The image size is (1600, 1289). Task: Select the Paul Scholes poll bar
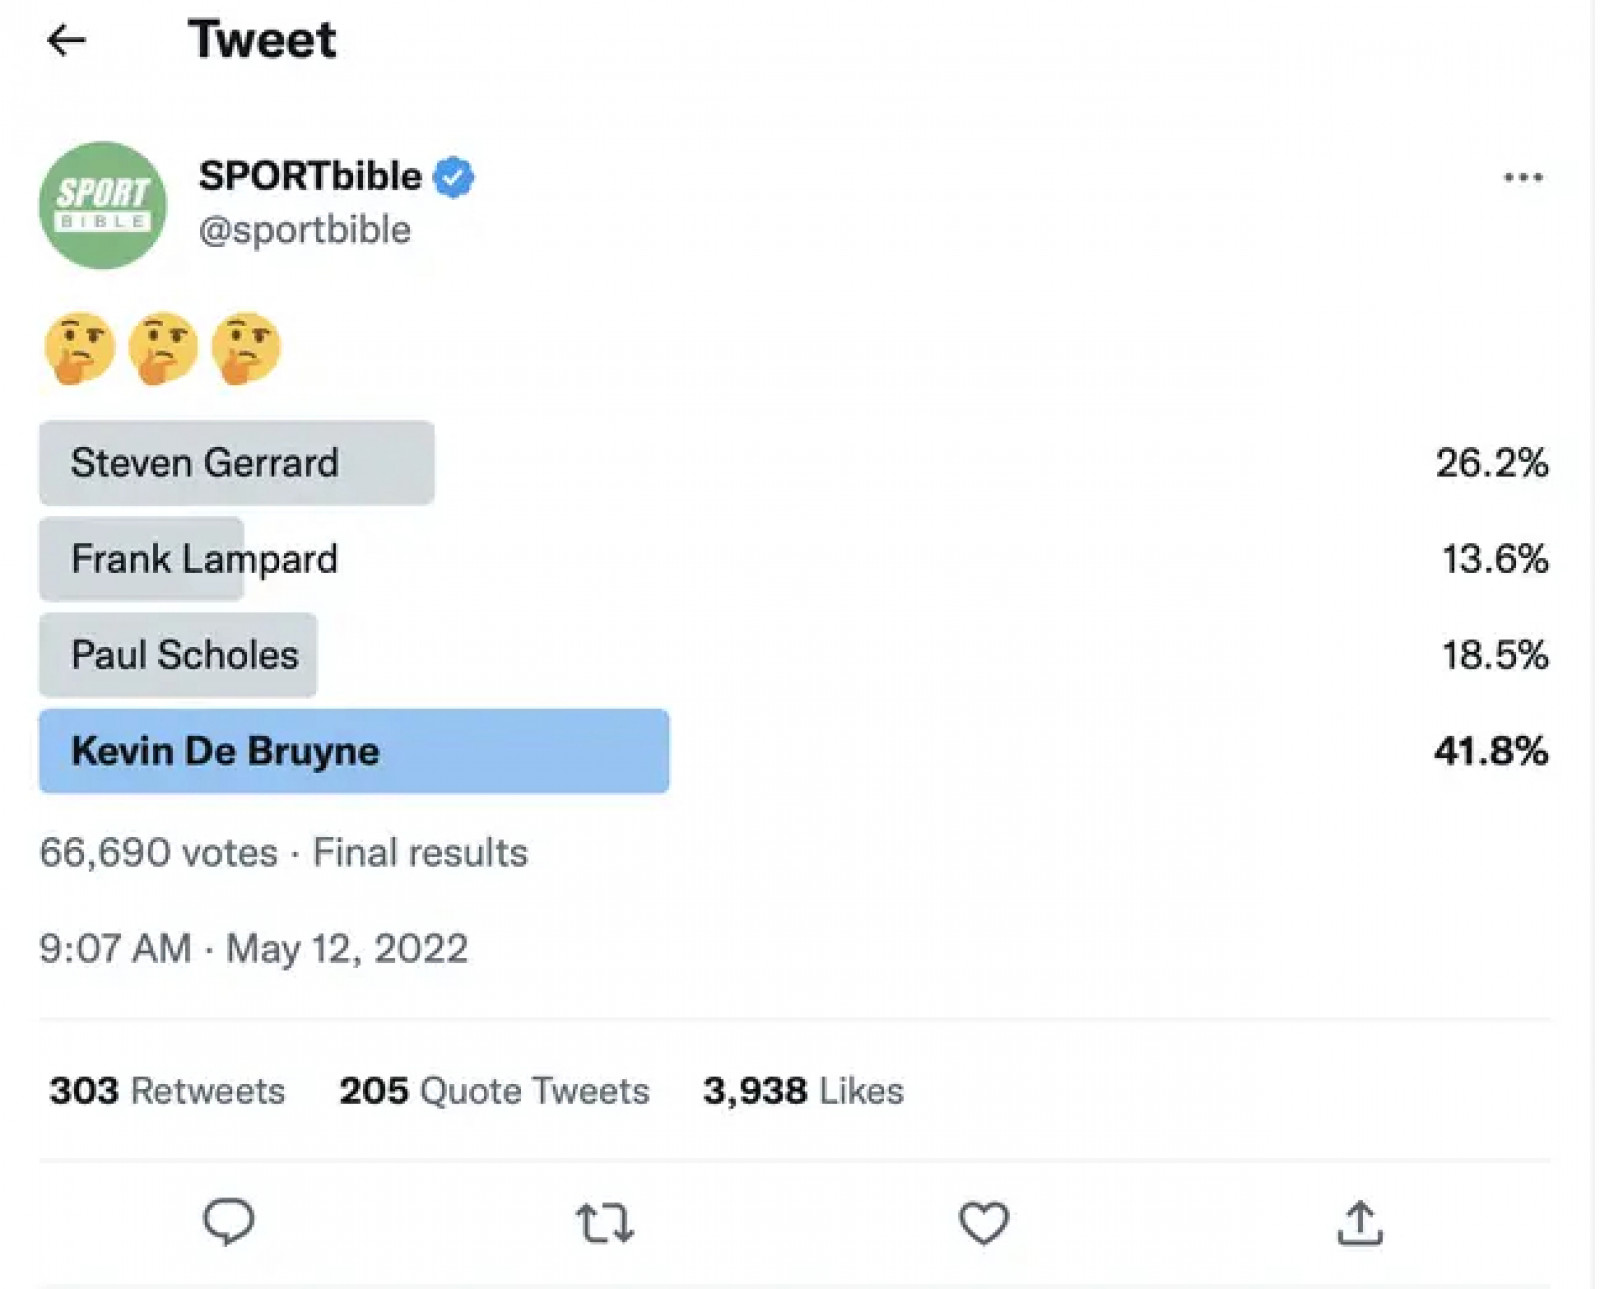pos(178,655)
